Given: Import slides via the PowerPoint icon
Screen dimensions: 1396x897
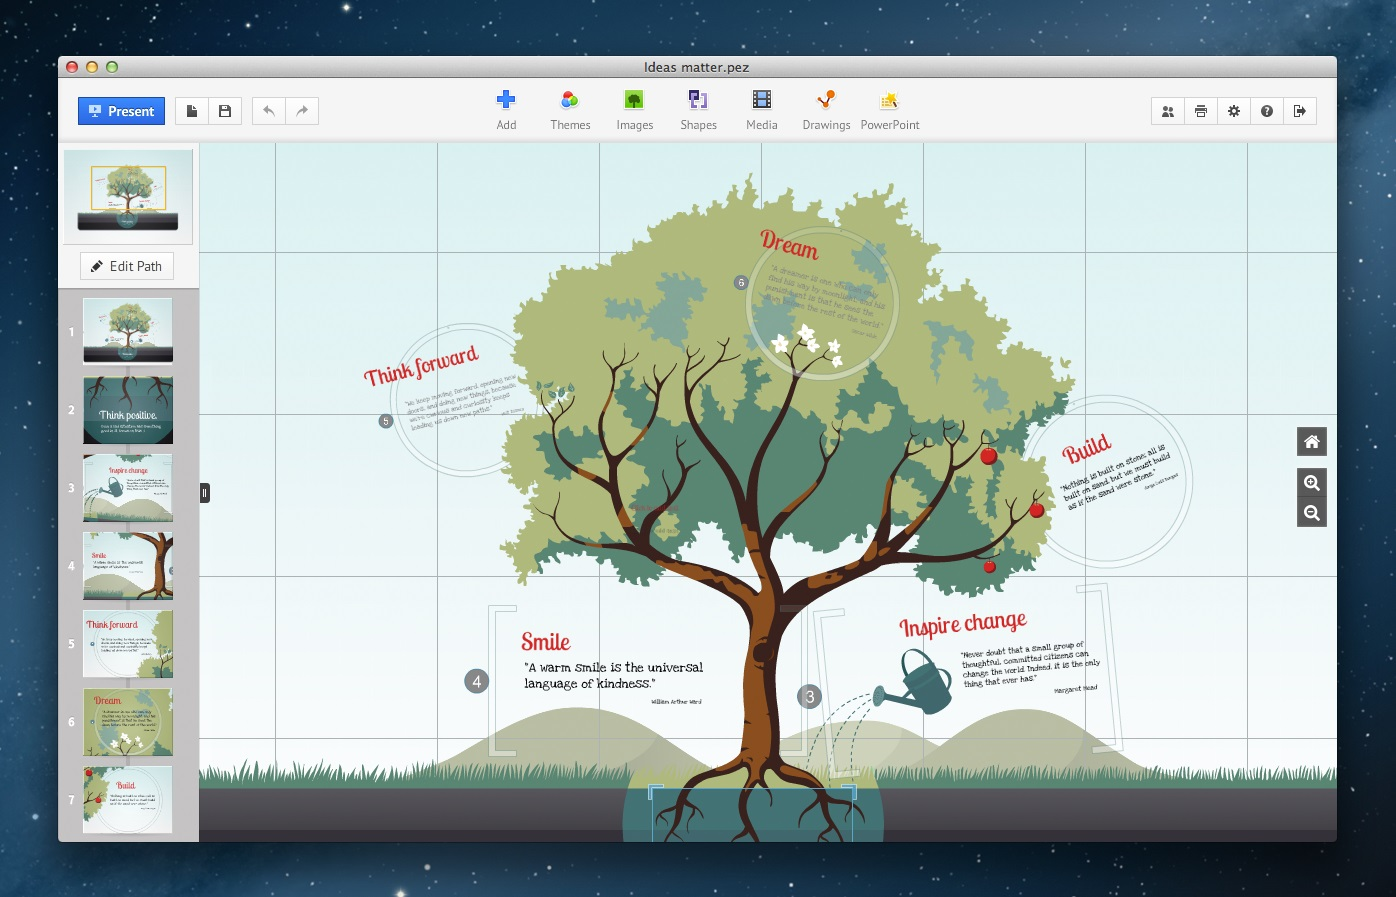Looking at the screenshot, I should click(889, 108).
